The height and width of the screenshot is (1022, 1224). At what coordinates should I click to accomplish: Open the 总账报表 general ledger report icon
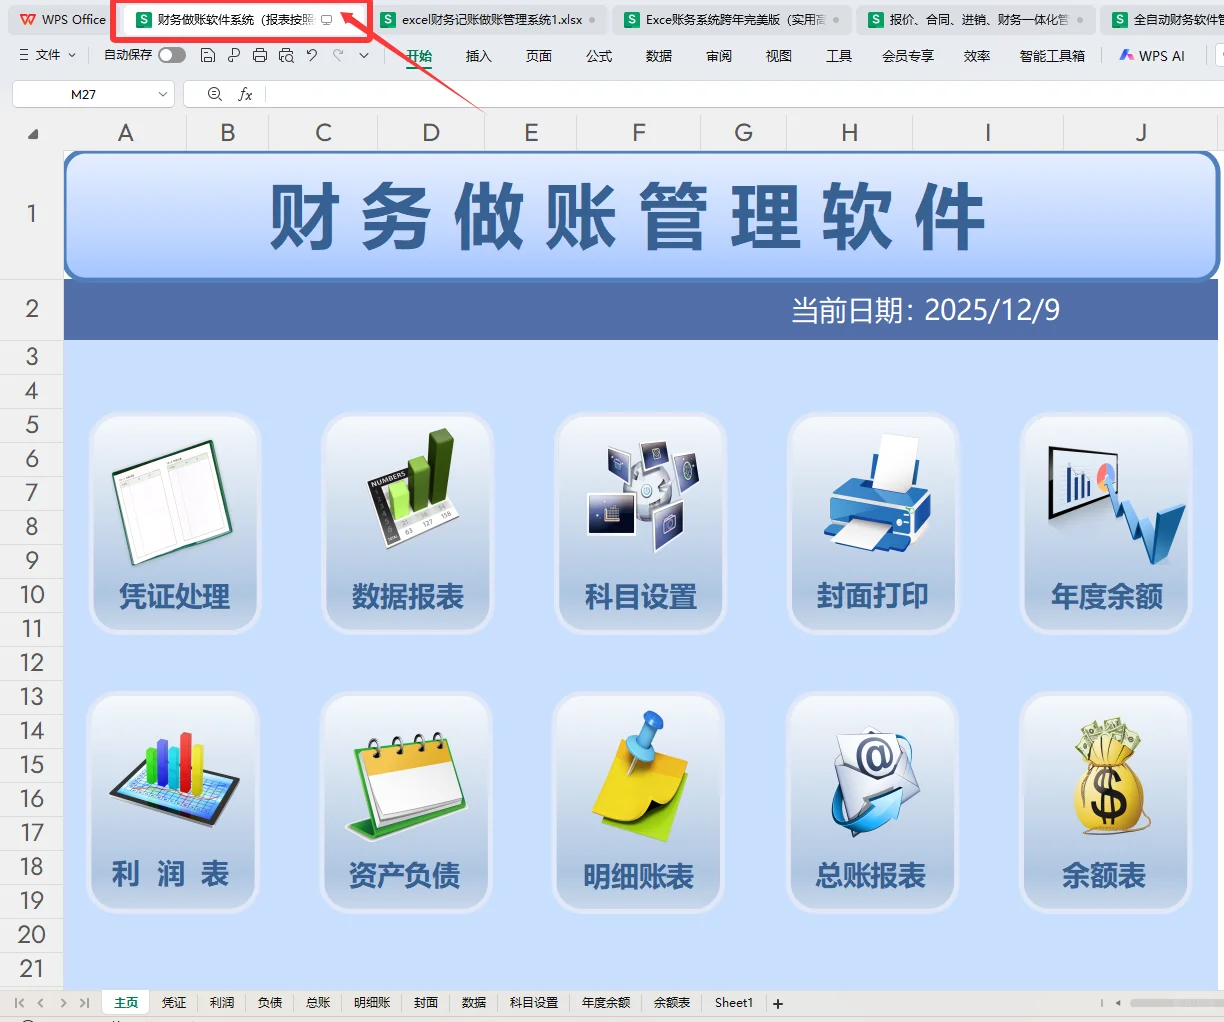click(871, 801)
